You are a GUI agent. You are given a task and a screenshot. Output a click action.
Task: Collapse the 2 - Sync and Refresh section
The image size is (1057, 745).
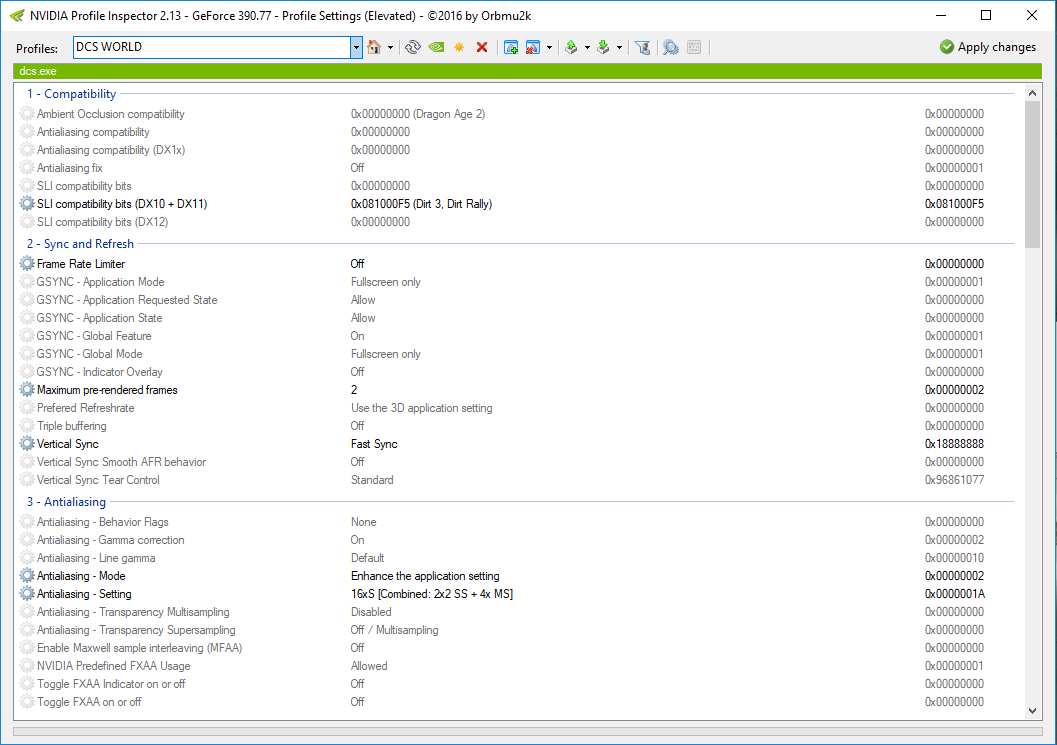pyautogui.click(x=80, y=244)
